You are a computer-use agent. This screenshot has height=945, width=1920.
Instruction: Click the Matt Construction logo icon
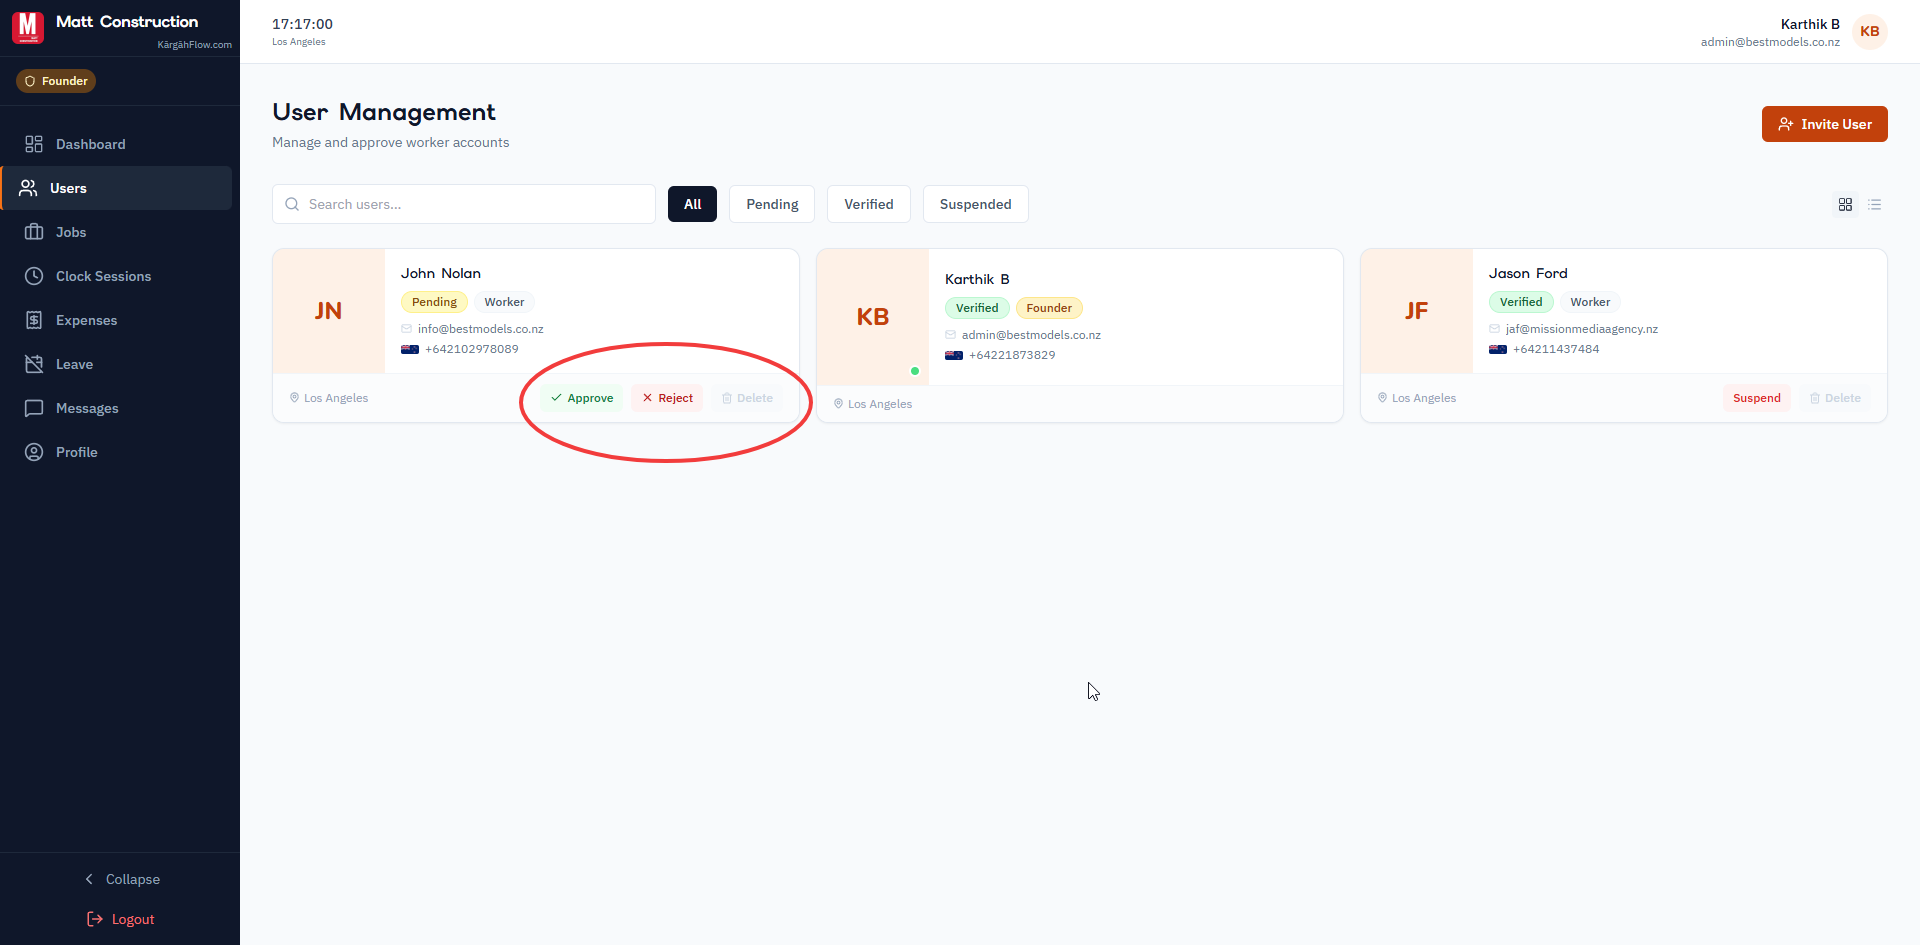click(x=28, y=27)
